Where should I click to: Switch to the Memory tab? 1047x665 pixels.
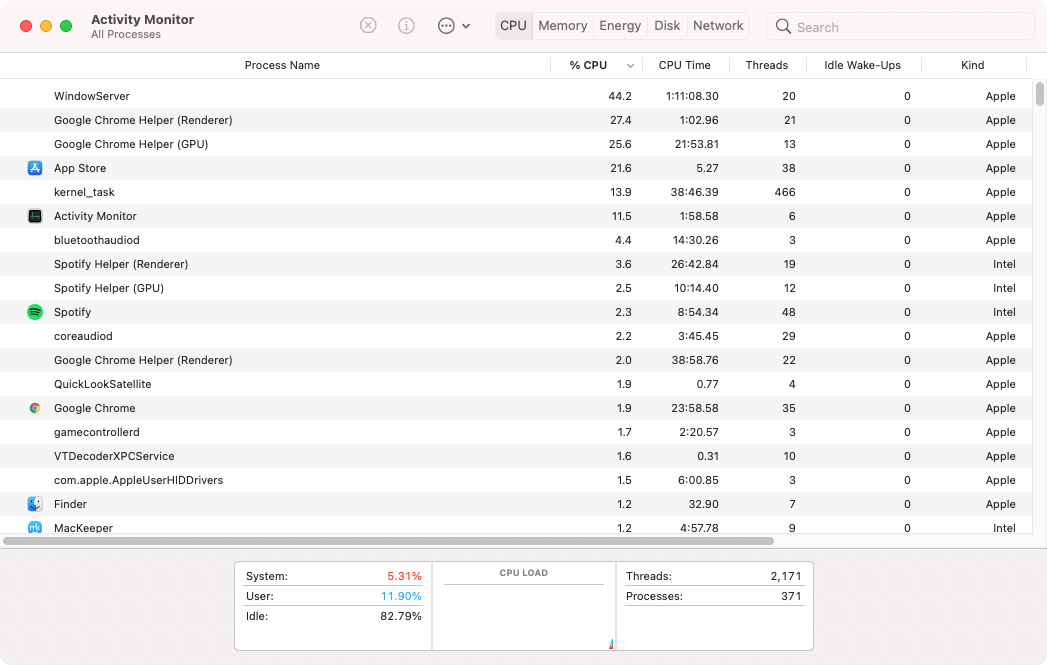(563, 25)
